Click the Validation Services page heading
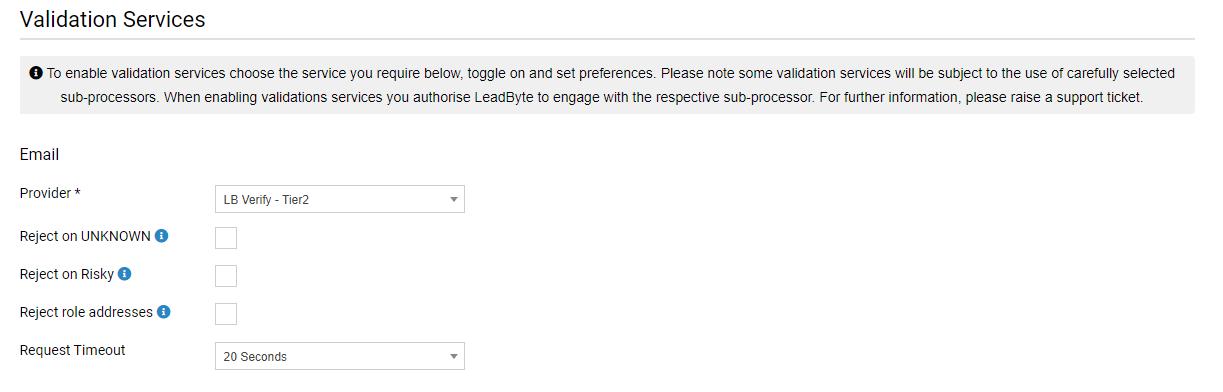Viewport: 1223px width, 392px height. click(x=113, y=19)
